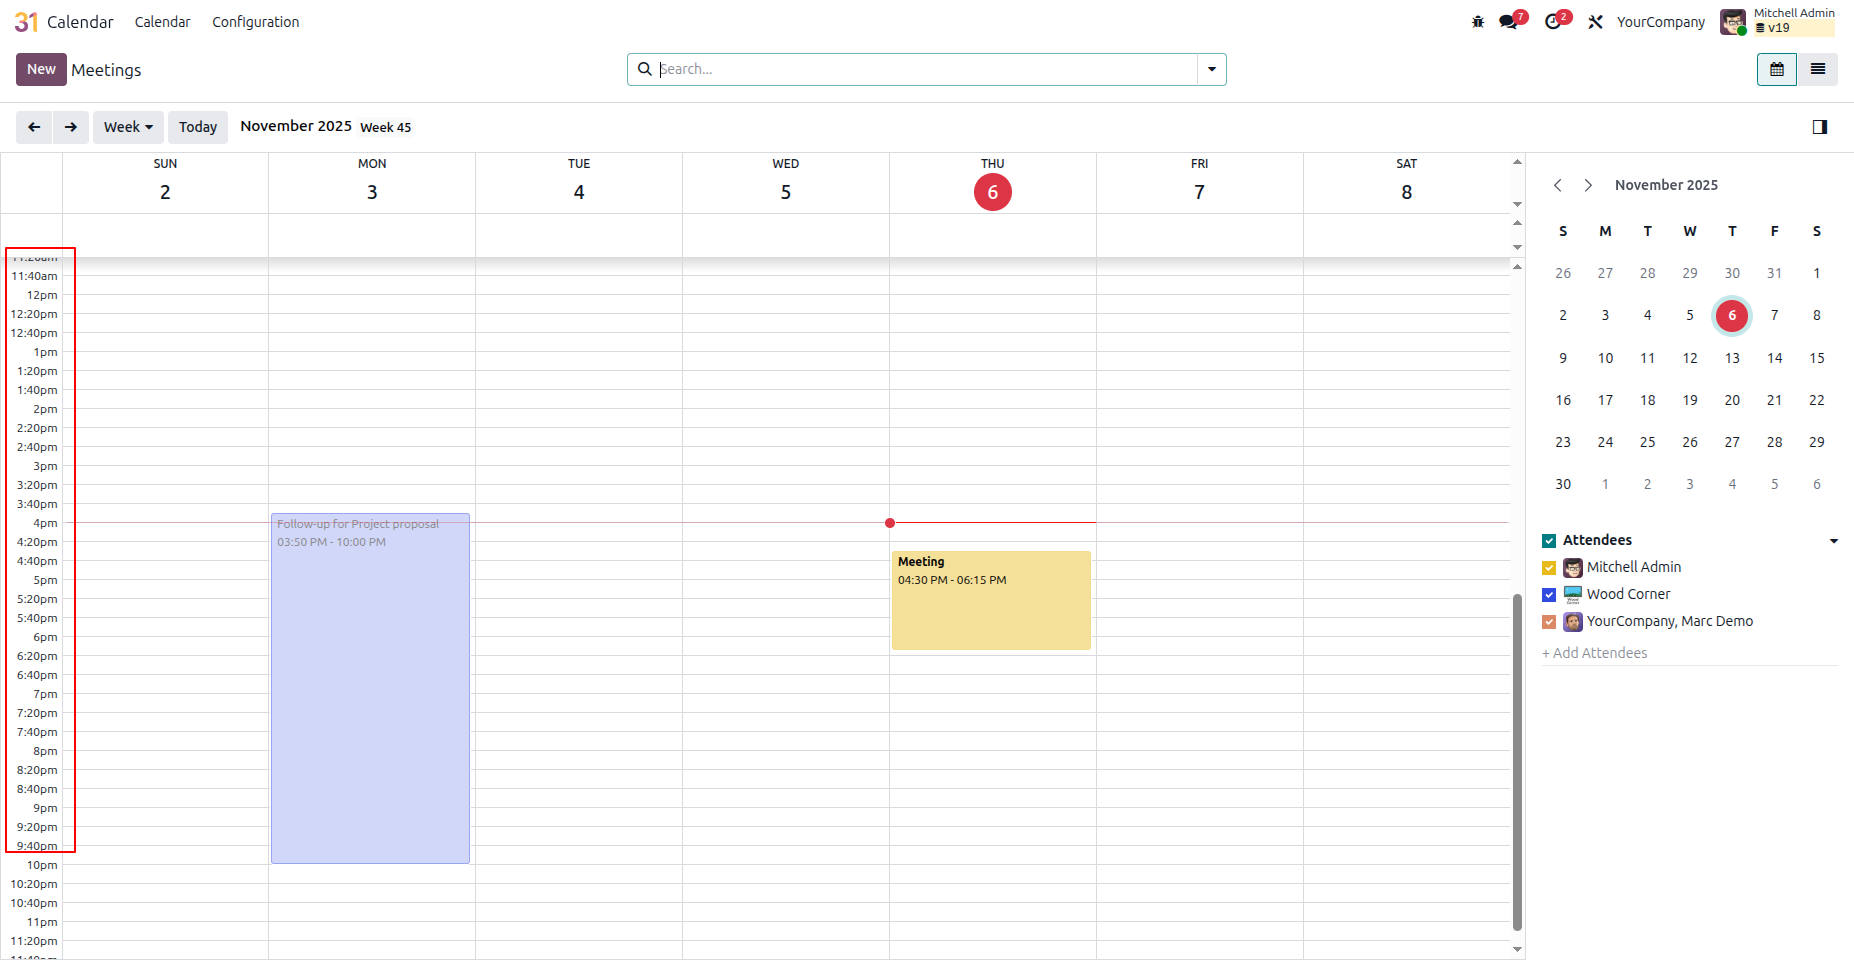
Task: Click Mitchell Admin attendee avatar
Action: tap(1573, 568)
